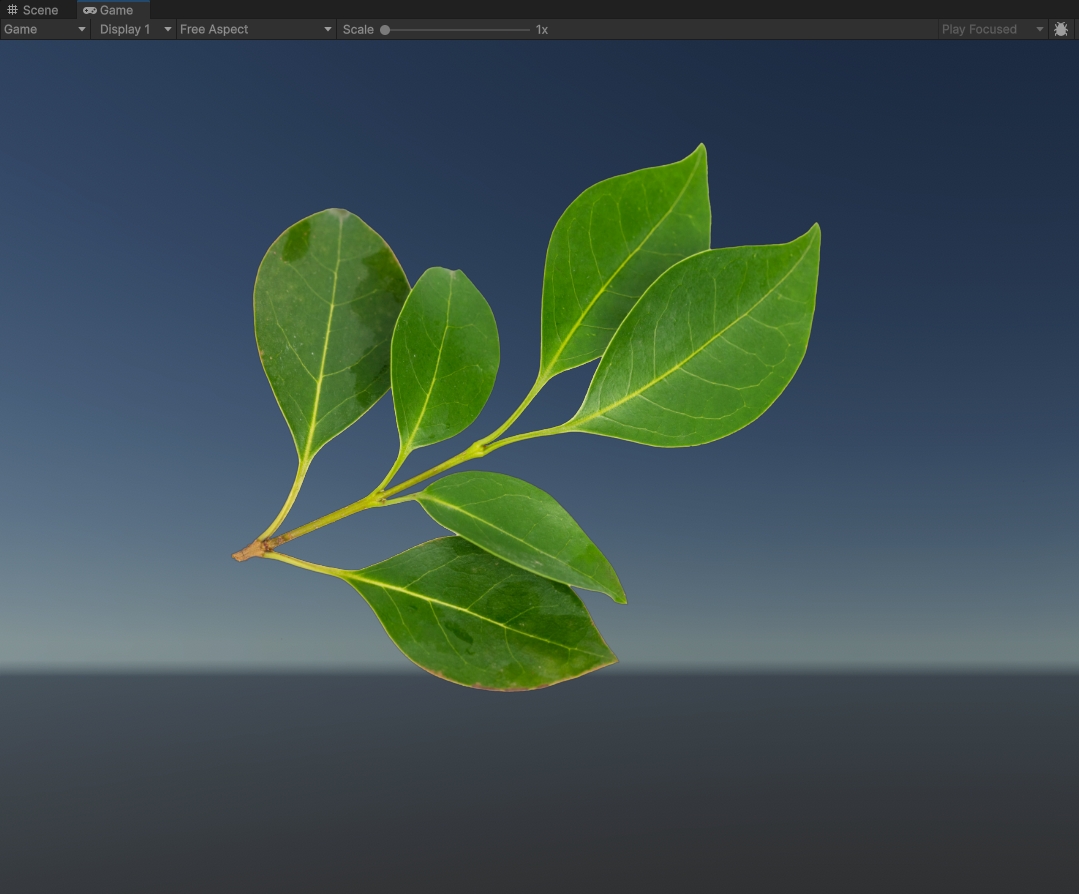
Task: Open the Play Focused dropdown
Action: (x=992, y=29)
